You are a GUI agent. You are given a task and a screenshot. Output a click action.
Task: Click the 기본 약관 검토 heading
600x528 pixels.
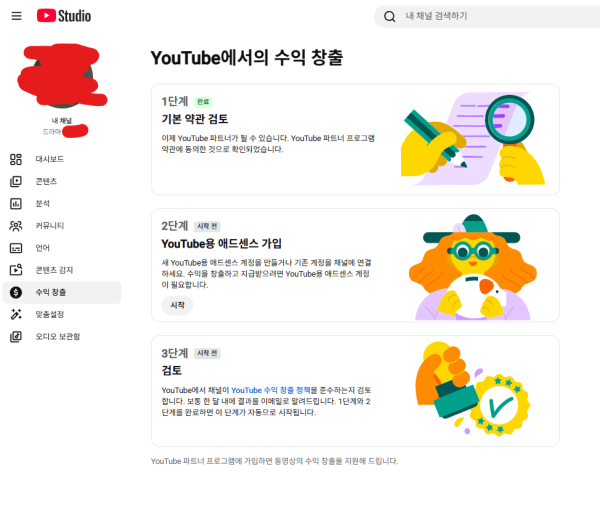tap(195, 119)
